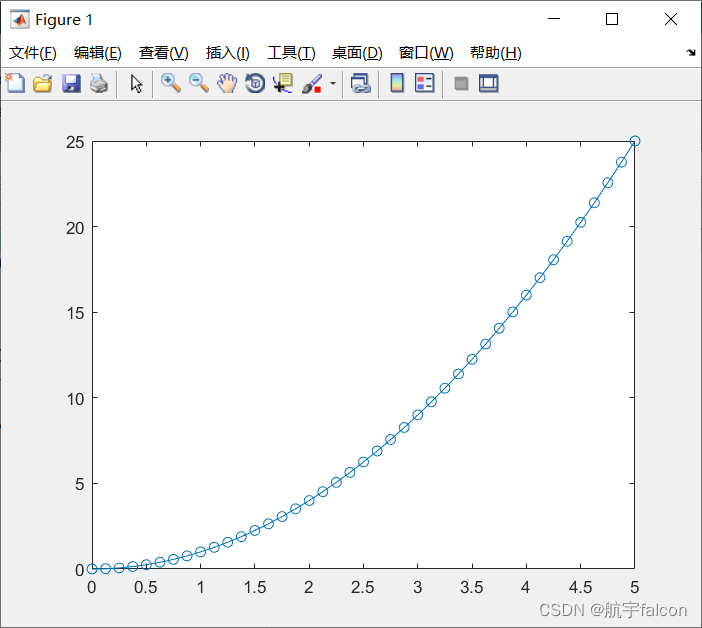Show Plot Tools and dock figure icon
This screenshot has width=702, height=628.
point(488,84)
